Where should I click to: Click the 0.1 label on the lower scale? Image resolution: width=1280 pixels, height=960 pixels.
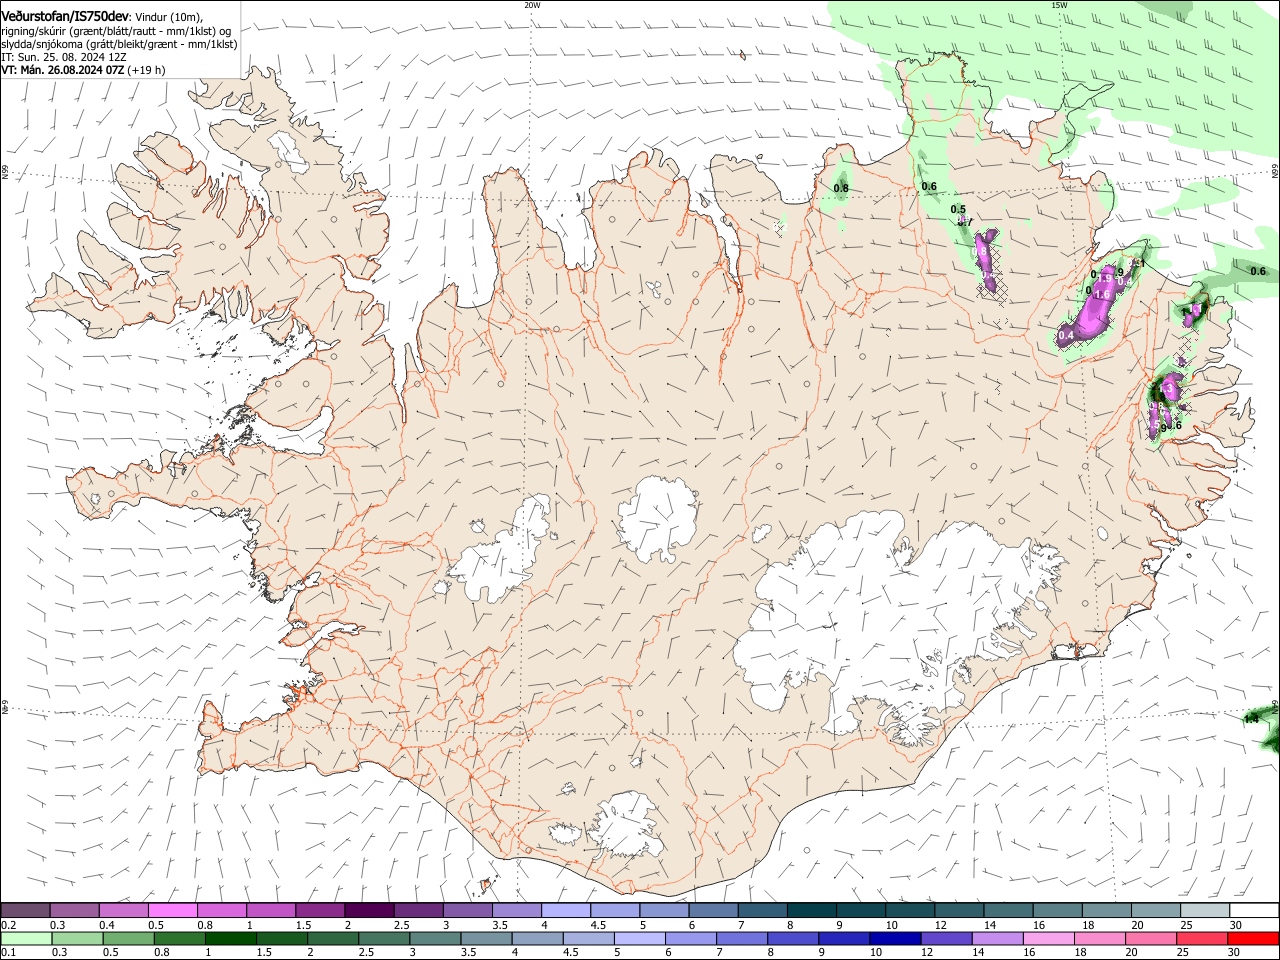click(x=9, y=952)
